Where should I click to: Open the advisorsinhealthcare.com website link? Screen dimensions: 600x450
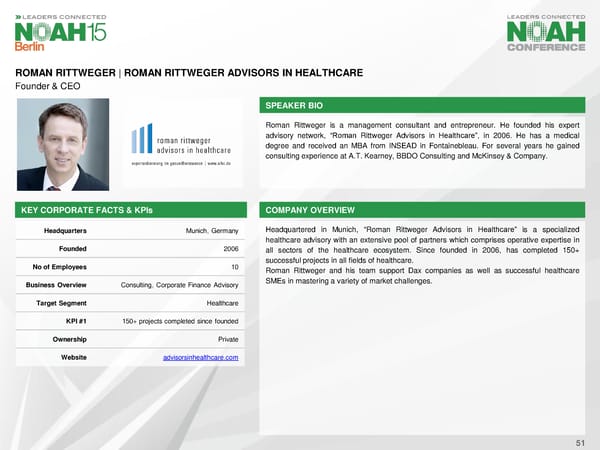coord(199,358)
